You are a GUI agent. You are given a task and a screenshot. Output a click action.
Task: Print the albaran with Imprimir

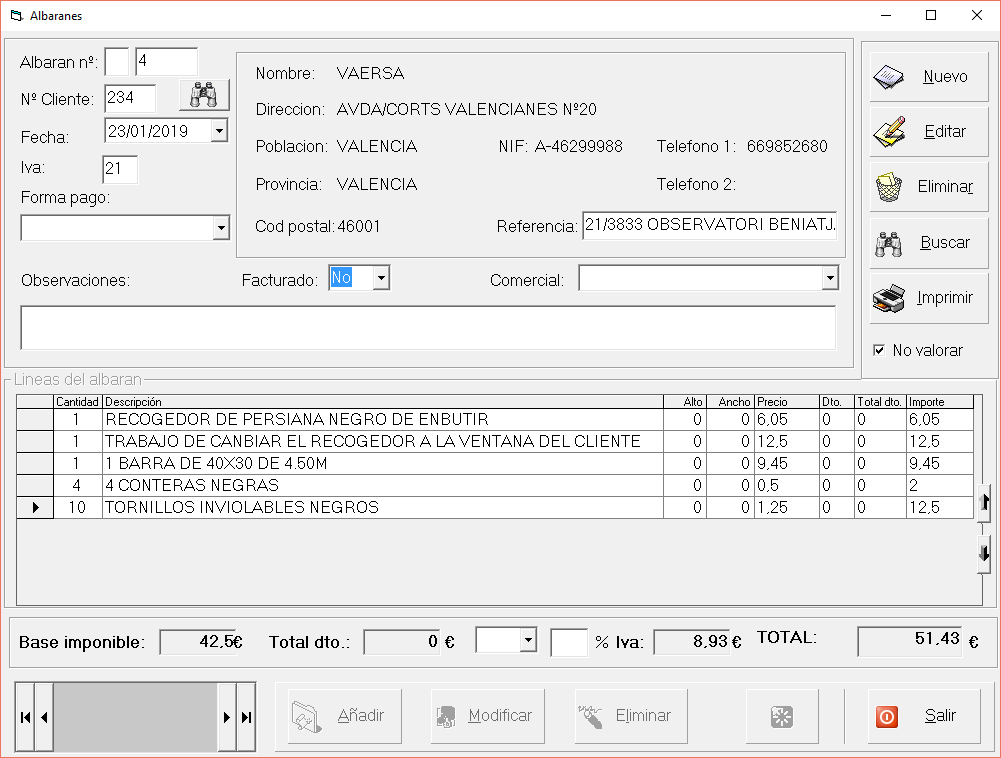tap(929, 298)
